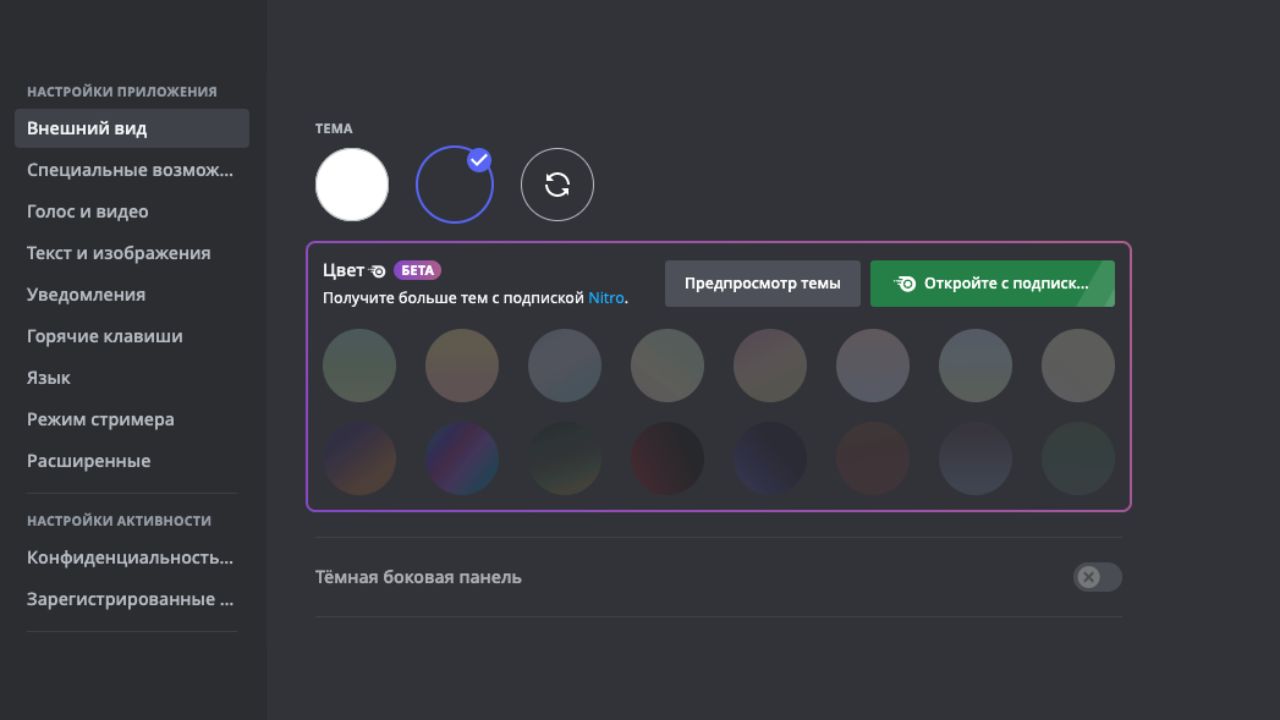Select the second color theme in top row
Image resolution: width=1280 pixels, height=720 pixels.
coord(462,366)
